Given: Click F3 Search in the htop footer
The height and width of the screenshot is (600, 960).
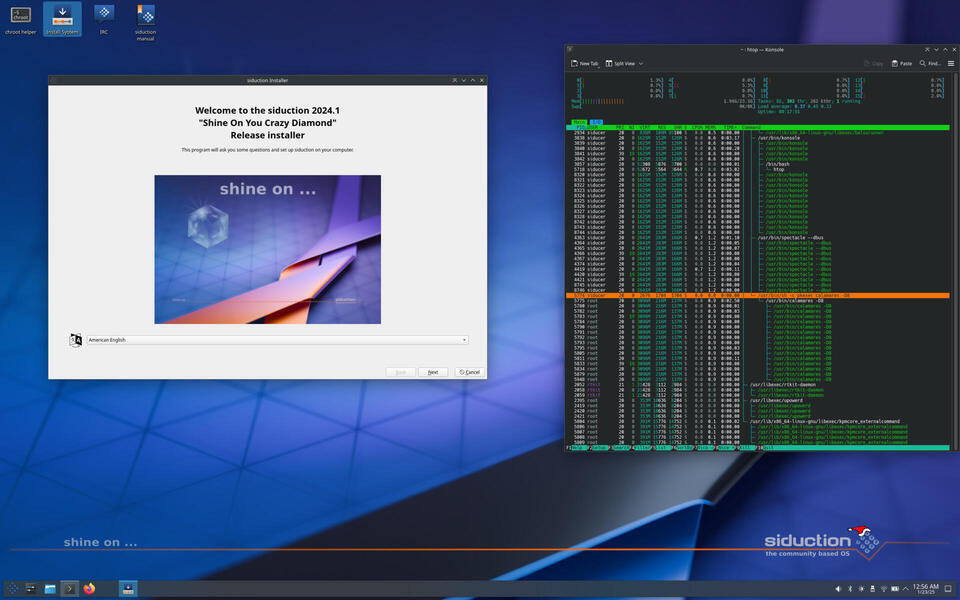Looking at the screenshot, I should [620, 448].
